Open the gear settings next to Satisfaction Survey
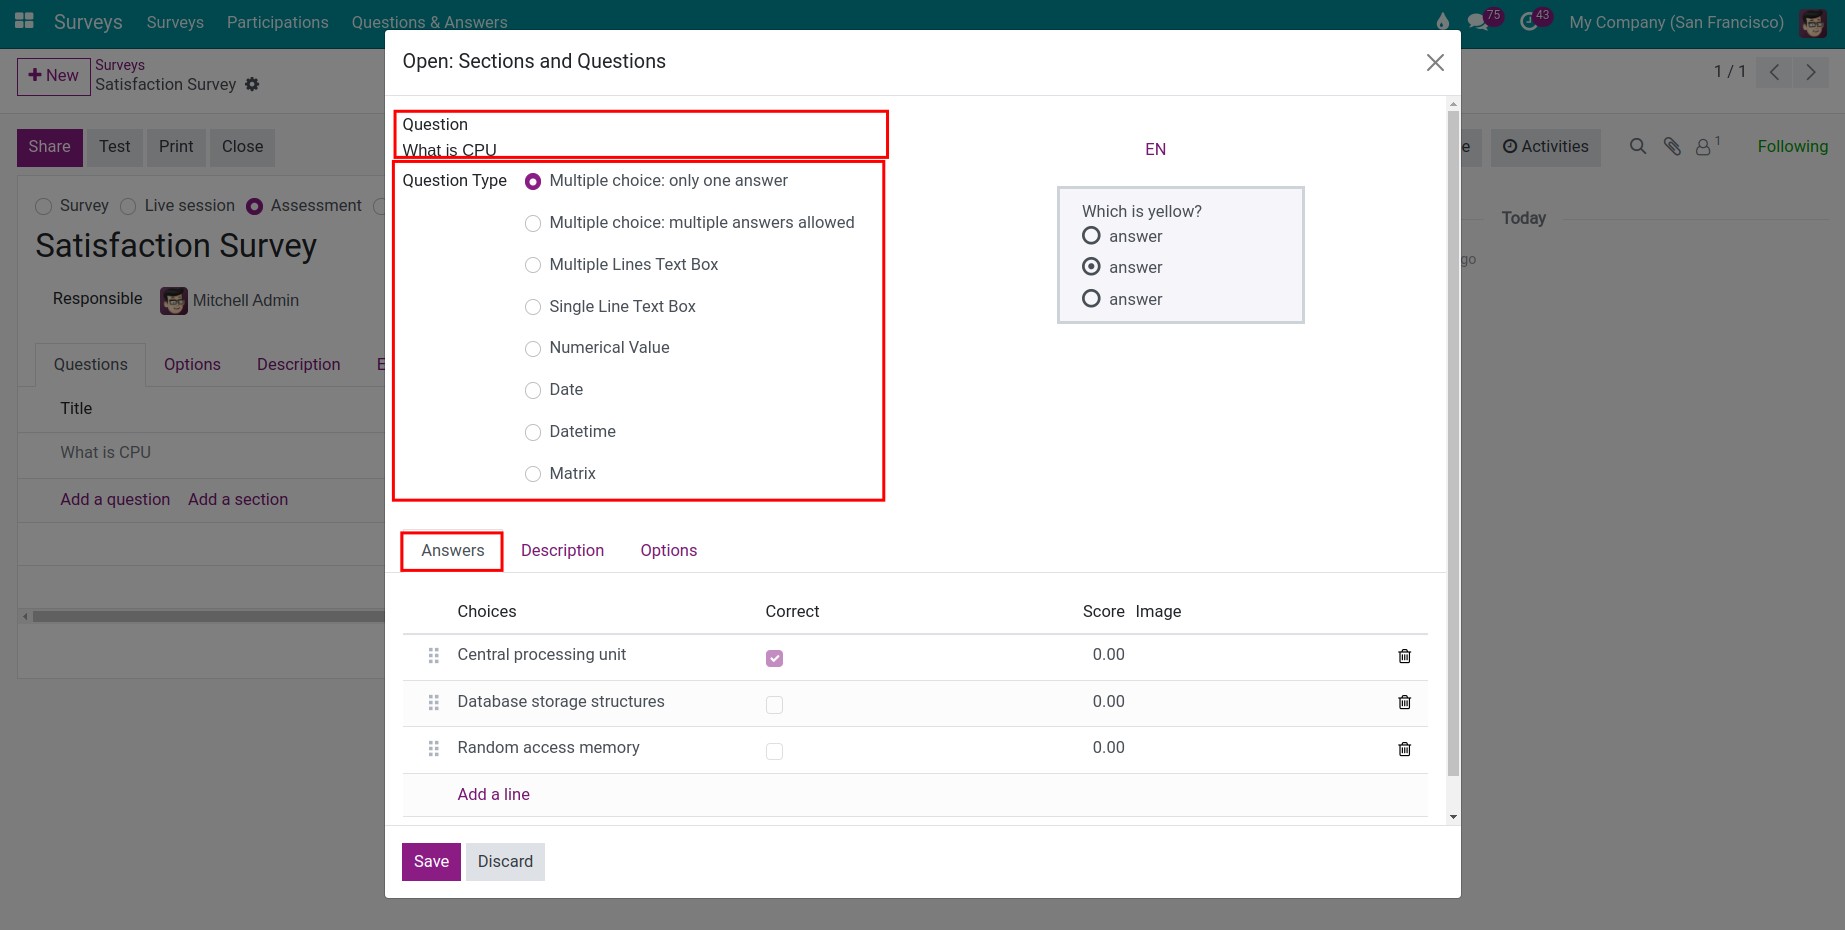The image size is (1845, 930). pos(252,84)
